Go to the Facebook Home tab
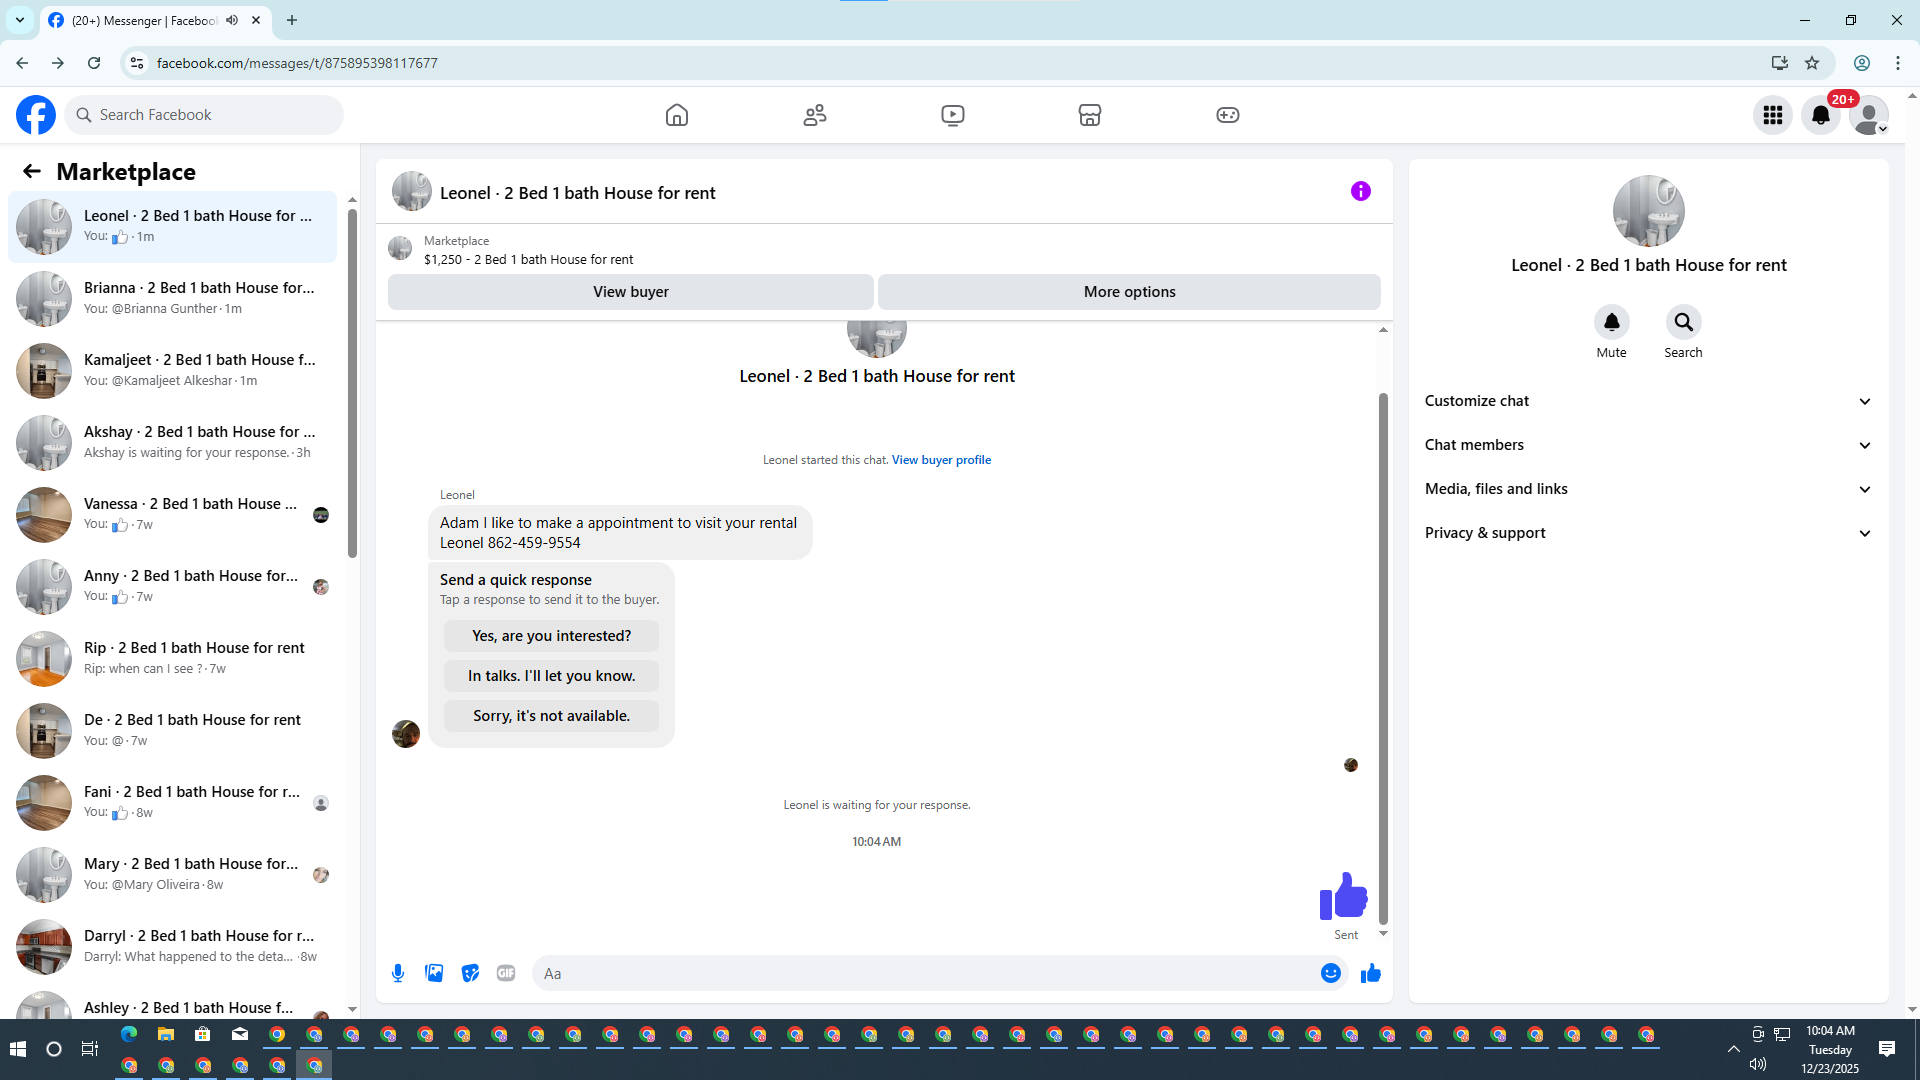 677,115
